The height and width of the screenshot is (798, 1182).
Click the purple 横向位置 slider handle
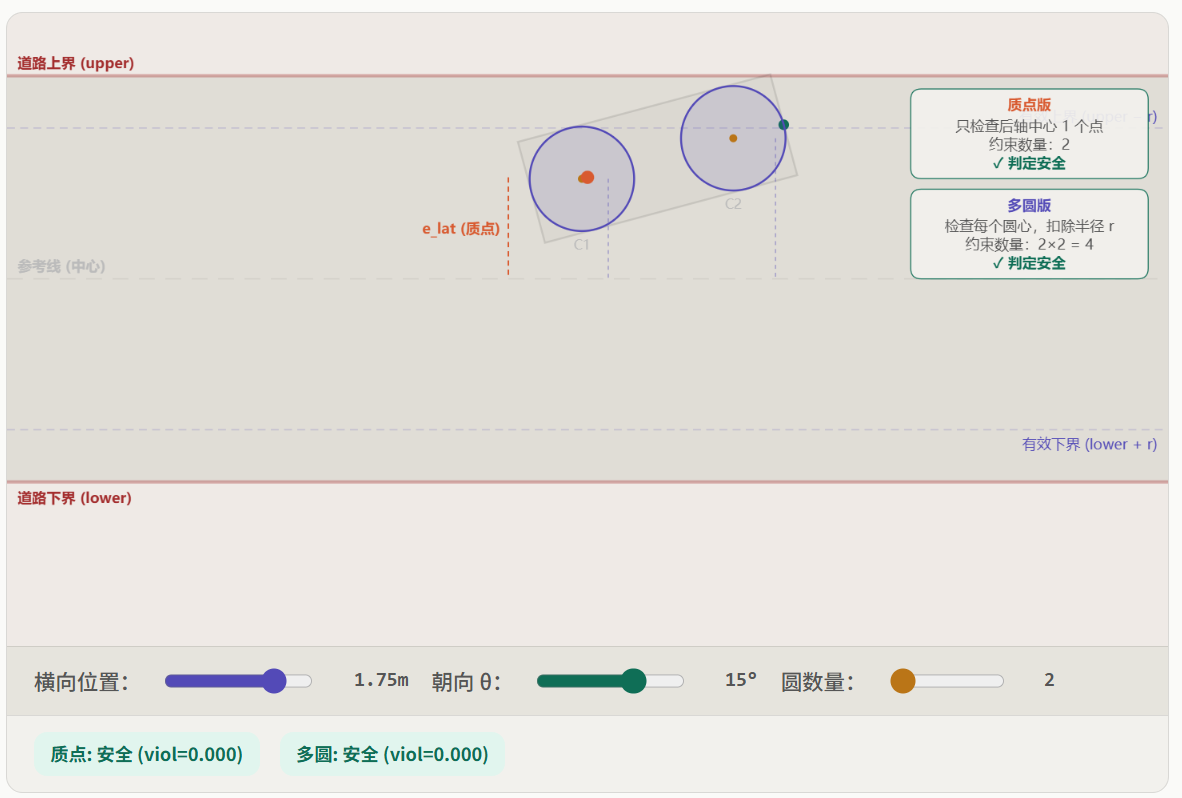[273, 681]
